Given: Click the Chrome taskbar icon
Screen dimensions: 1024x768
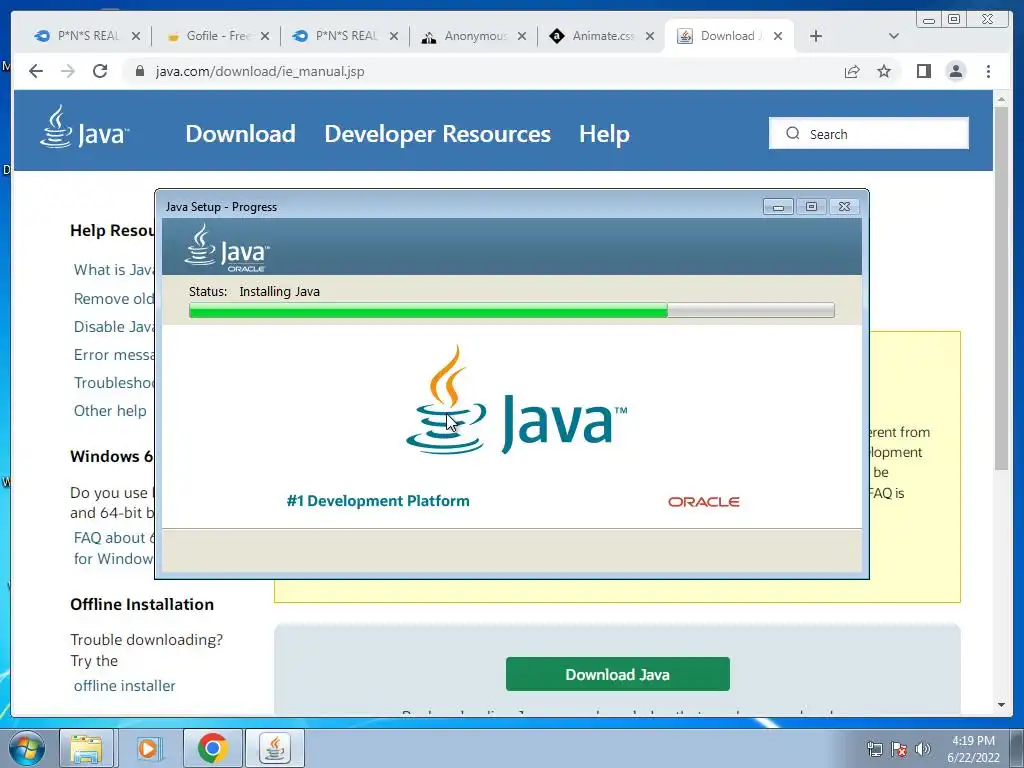Looking at the screenshot, I should (x=212, y=748).
